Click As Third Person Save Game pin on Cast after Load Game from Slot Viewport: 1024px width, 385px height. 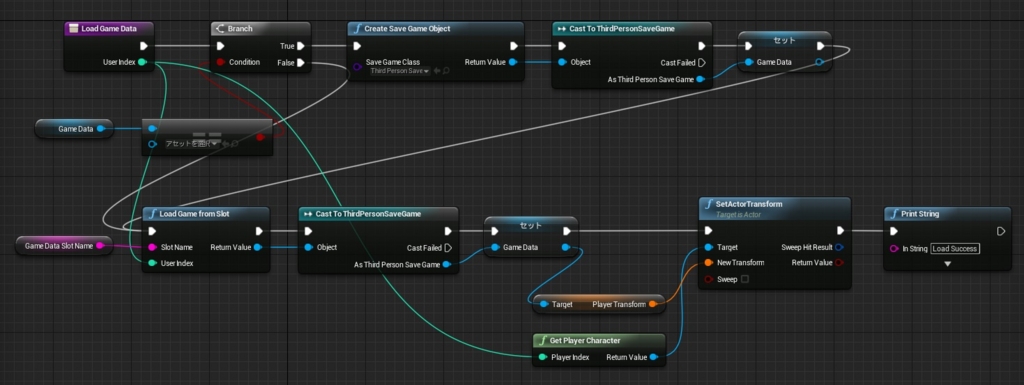point(446,264)
